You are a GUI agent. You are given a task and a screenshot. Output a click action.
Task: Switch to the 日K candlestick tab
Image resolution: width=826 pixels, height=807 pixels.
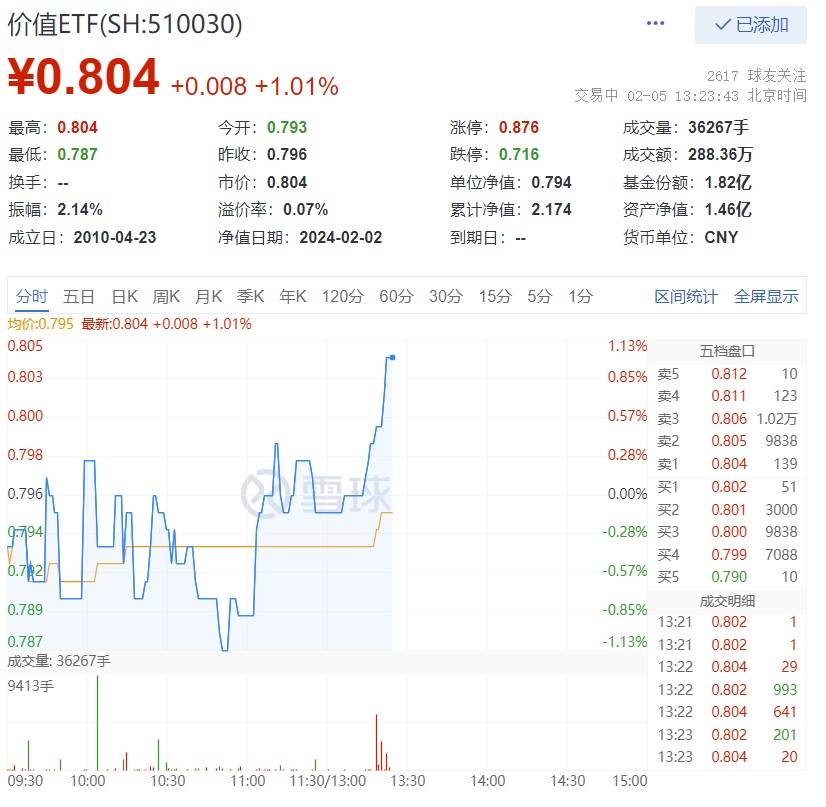point(122,296)
